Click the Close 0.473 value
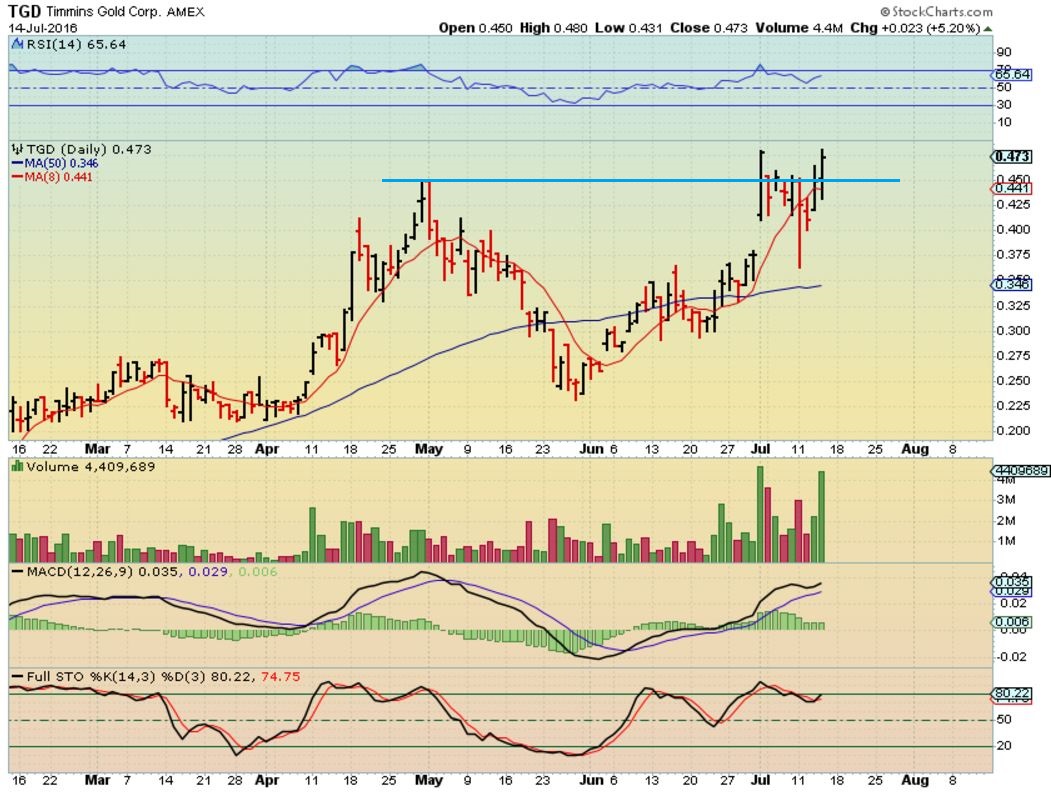1051x792 pixels. point(708,28)
